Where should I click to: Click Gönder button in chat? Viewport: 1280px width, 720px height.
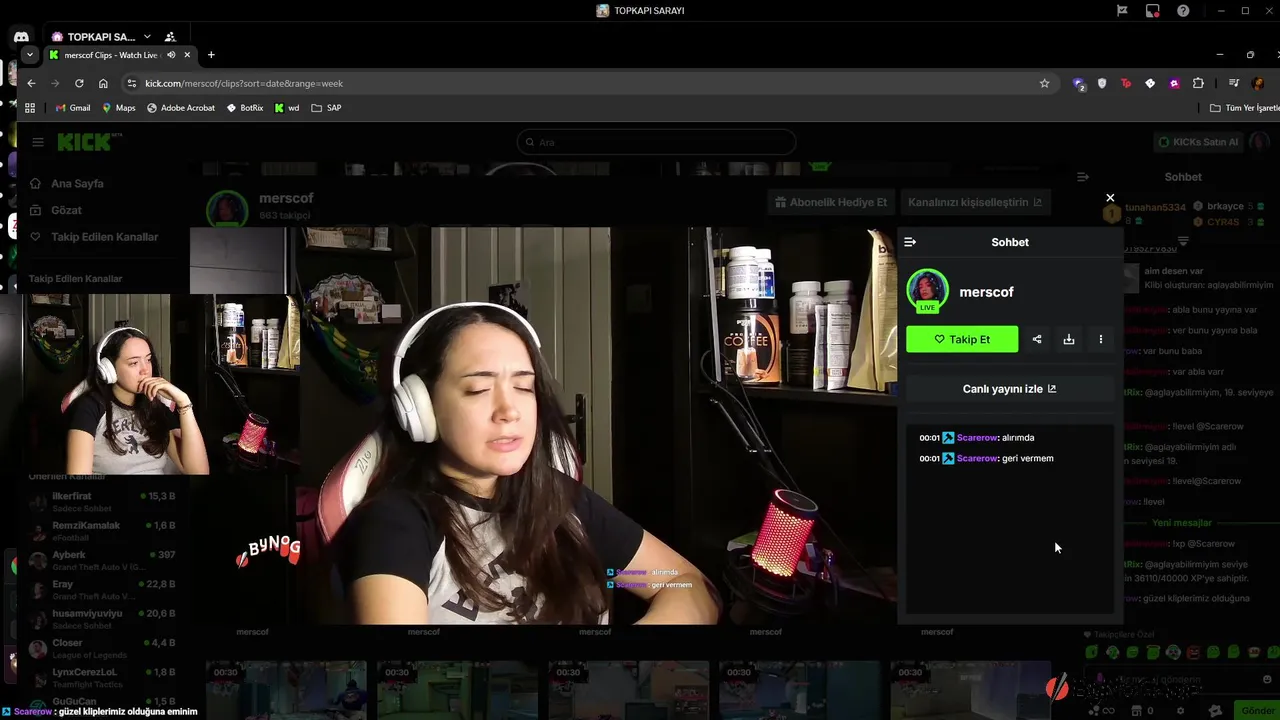pyautogui.click(x=1258, y=710)
